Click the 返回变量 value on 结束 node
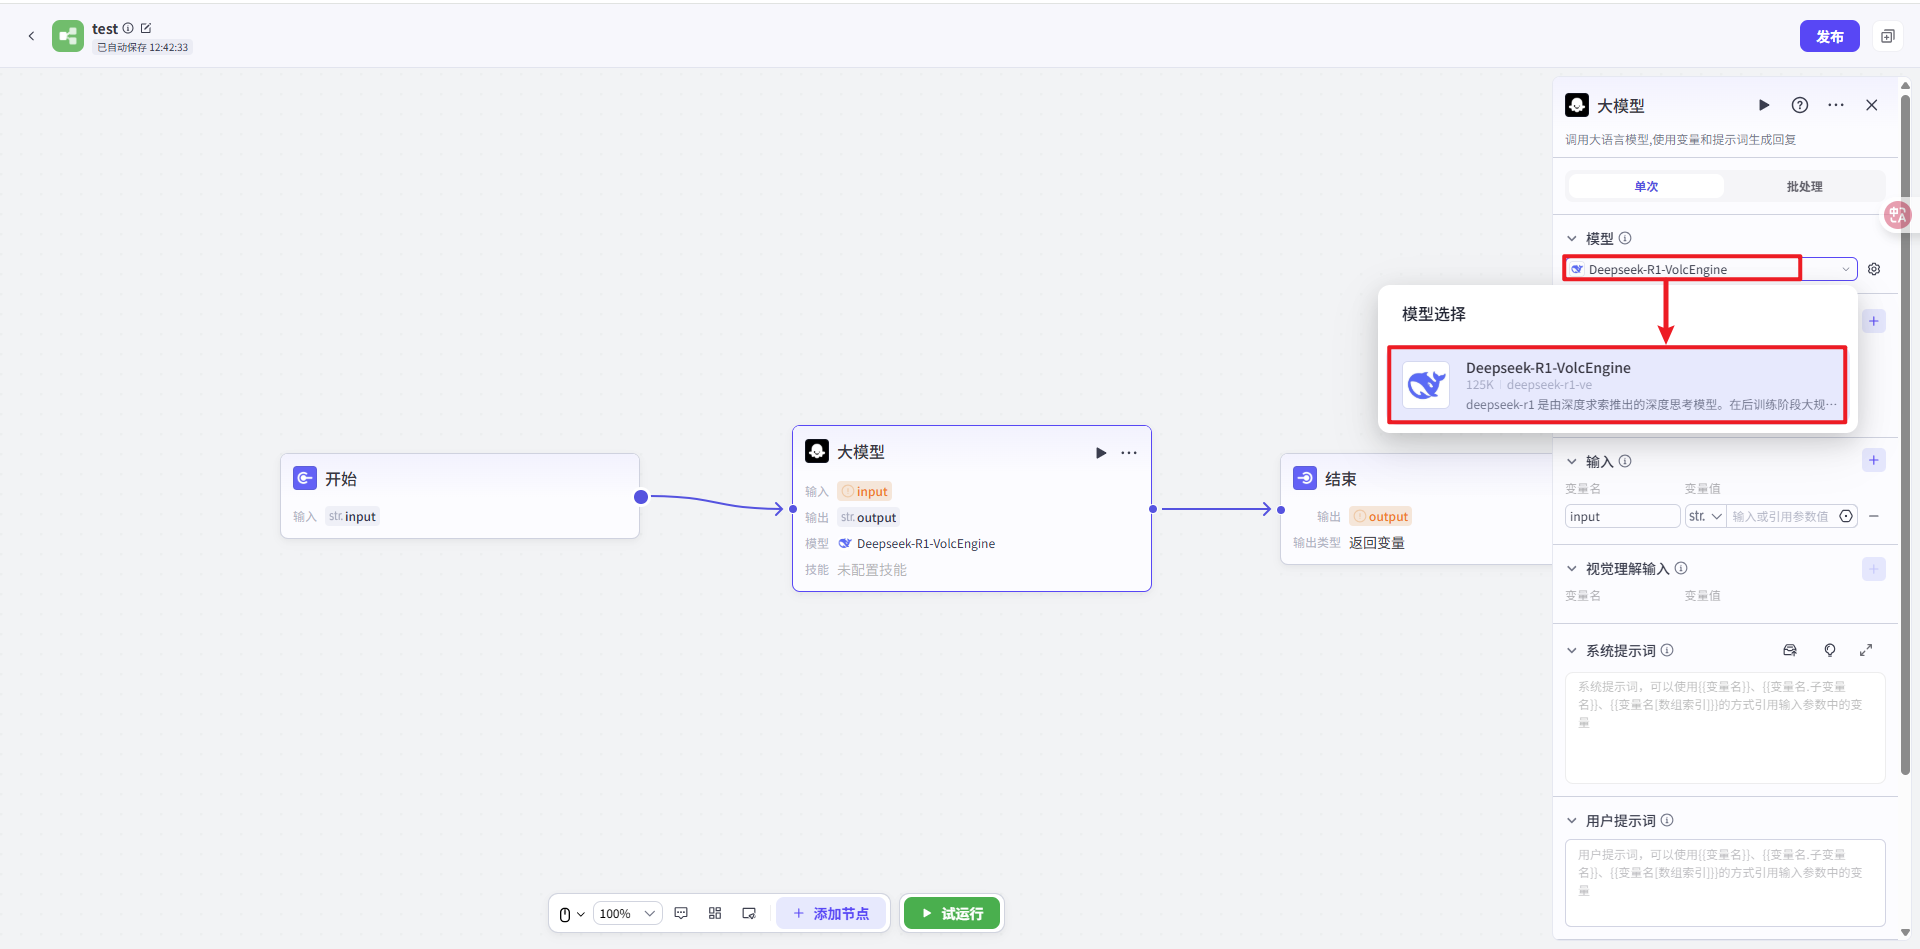The image size is (1920, 949). click(x=1377, y=543)
